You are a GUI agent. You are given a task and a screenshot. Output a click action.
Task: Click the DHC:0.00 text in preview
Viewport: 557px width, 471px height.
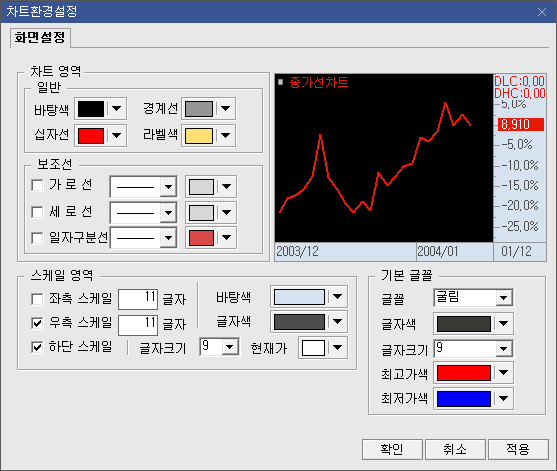[520, 93]
